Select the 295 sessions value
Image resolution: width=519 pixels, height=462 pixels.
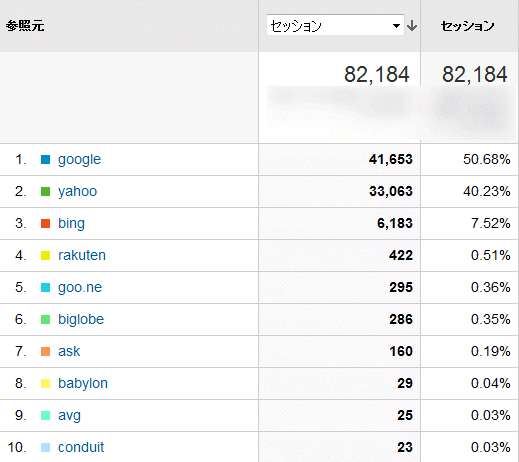pyautogui.click(x=401, y=288)
